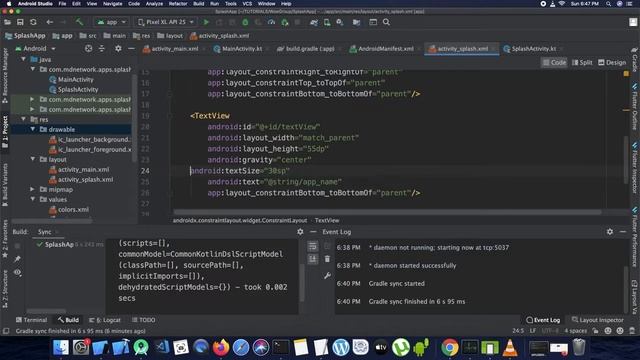The width and height of the screenshot is (640, 360).
Task: Open Project panel settings gear
Action: tap(118, 49)
